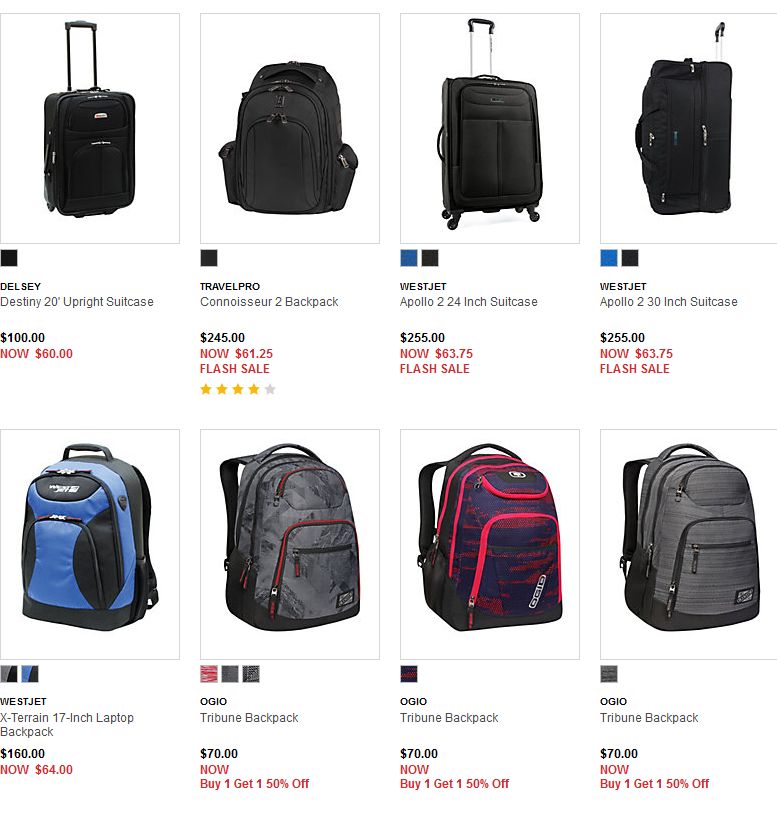View the blue X-Terrain backpack photo
Viewport: 777px width, 827px height.
pos(90,544)
